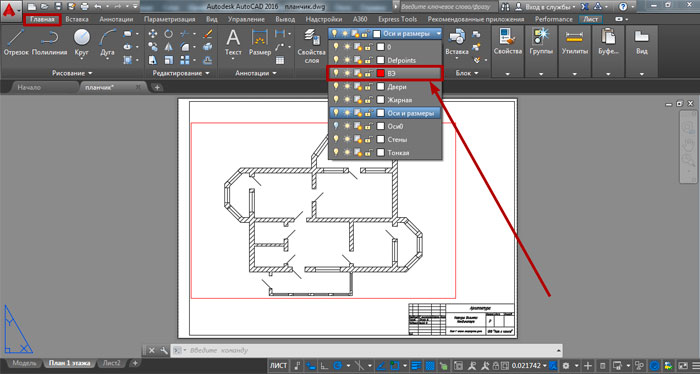The image size is (700, 374).
Task: Pick the Круг circle tool
Action: (x=82, y=42)
